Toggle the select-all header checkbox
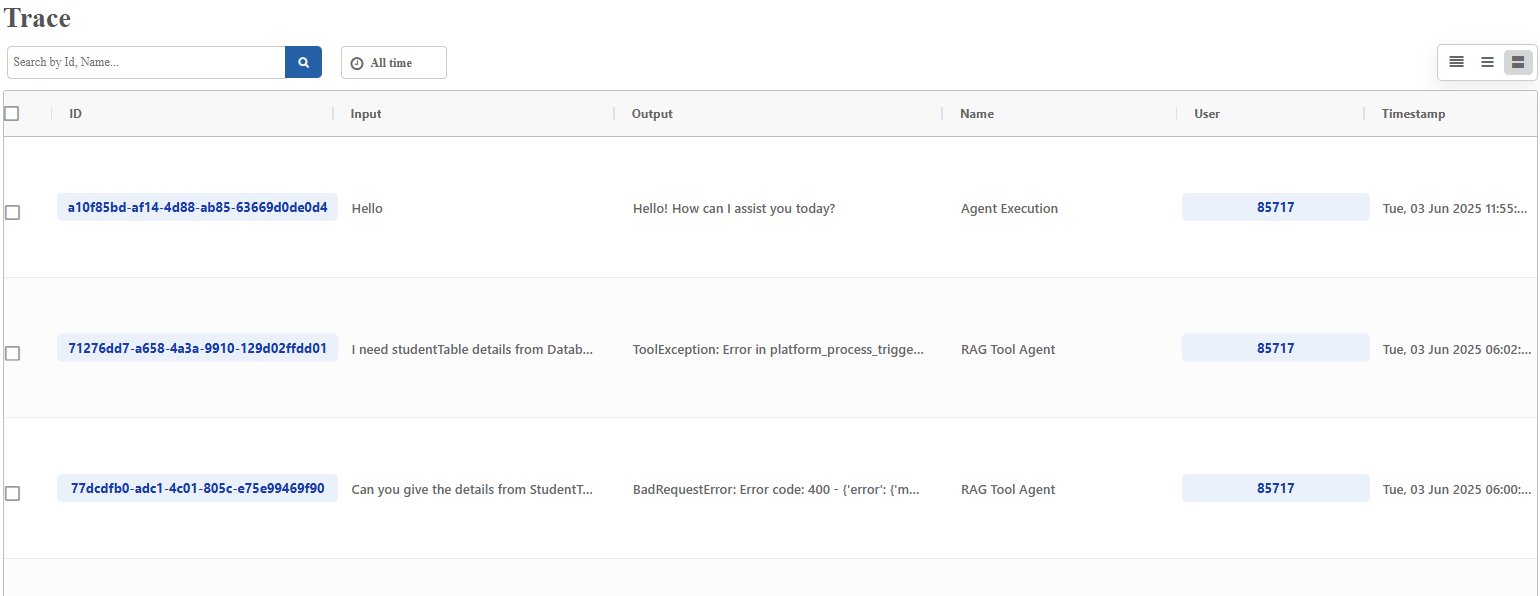The image size is (1540, 596). click(12, 113)
